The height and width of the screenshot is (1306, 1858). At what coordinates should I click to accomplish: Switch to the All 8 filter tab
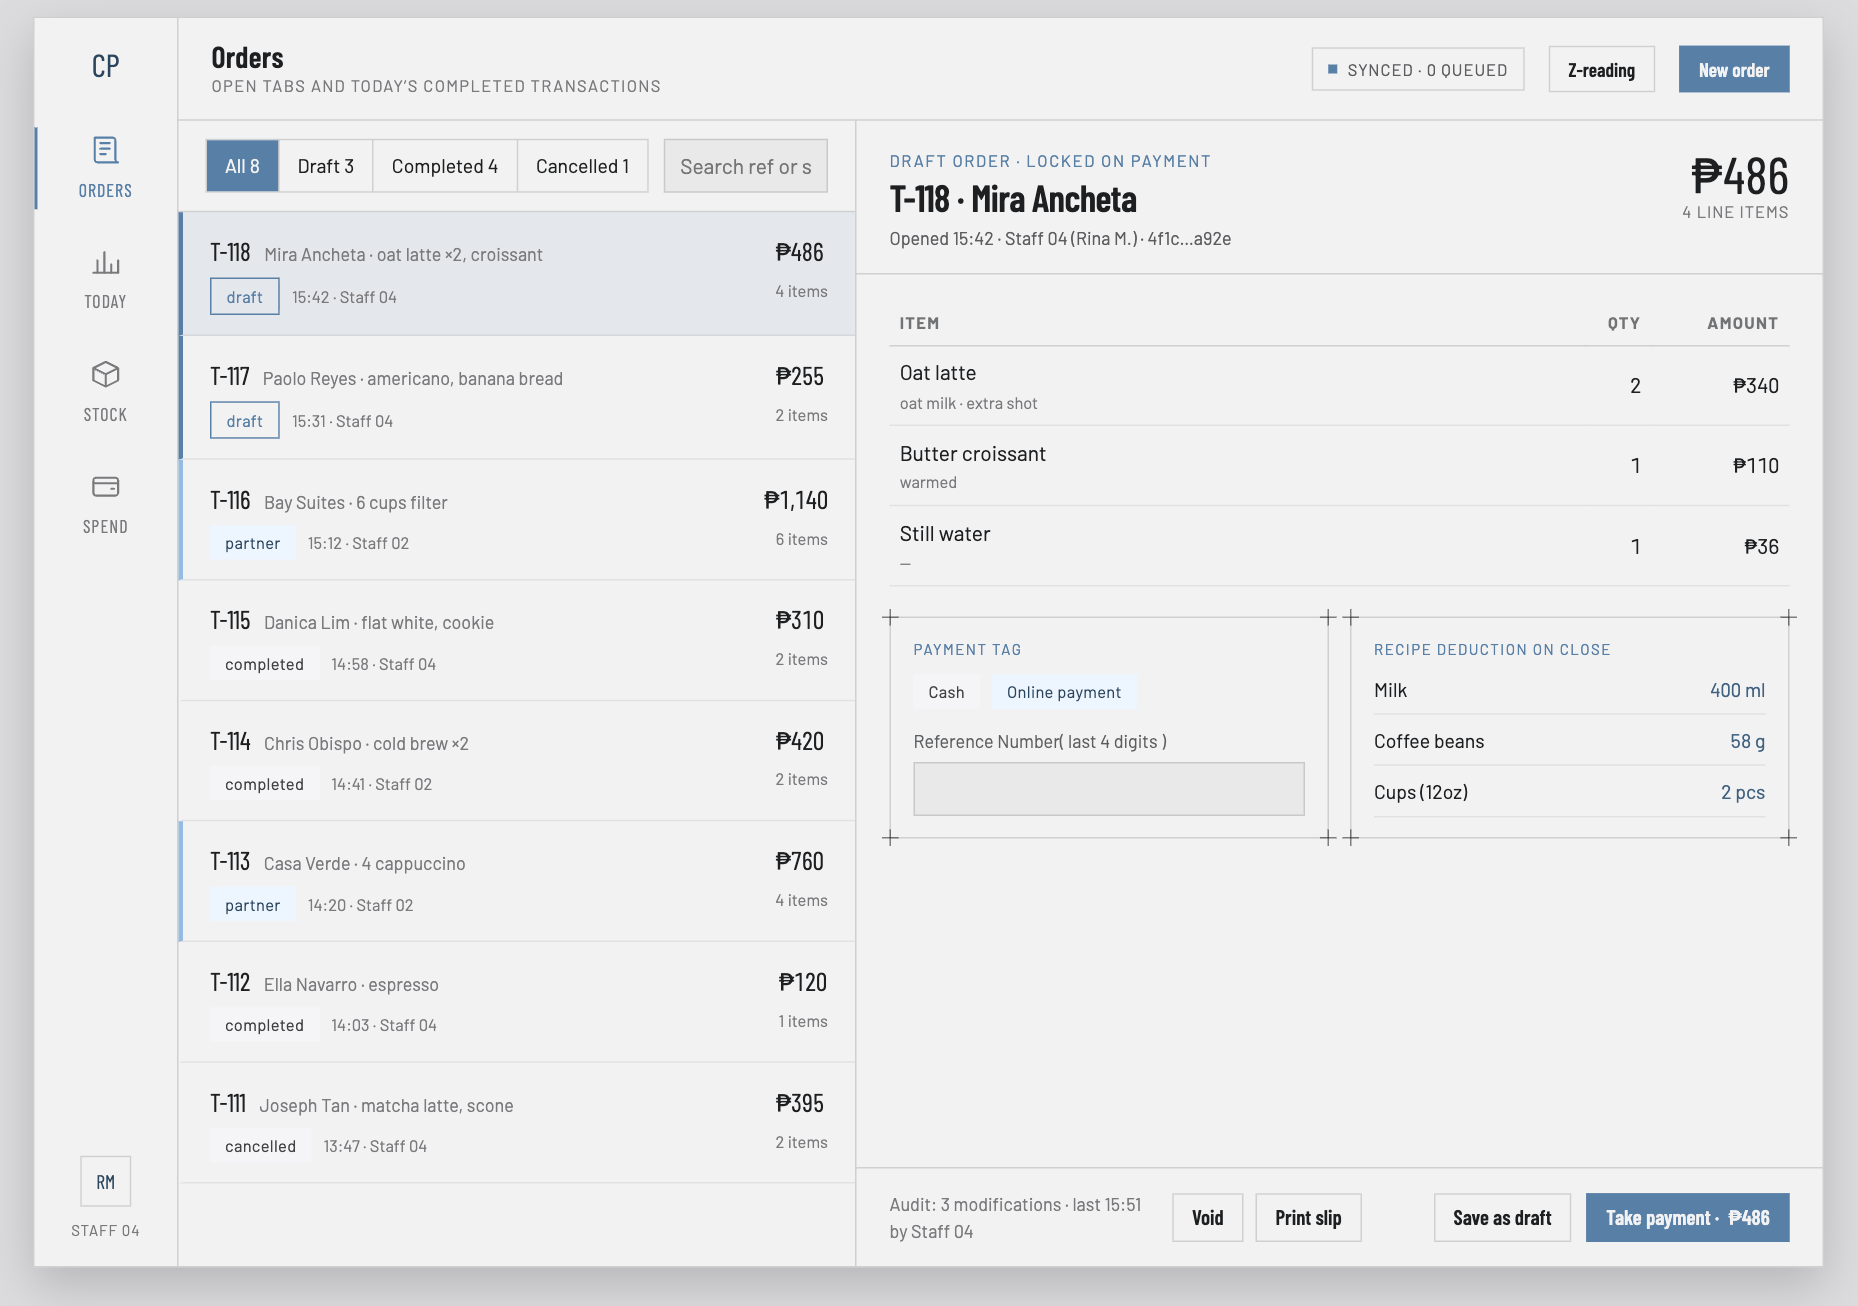coord(242,166)
